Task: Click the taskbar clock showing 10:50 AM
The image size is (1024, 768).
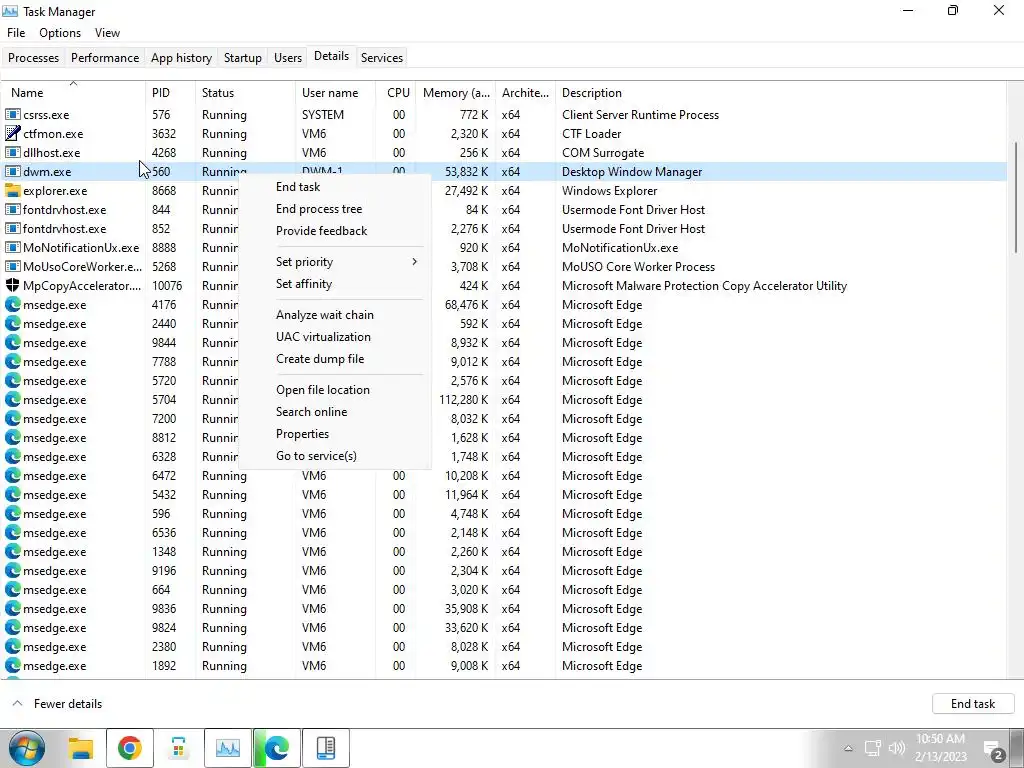Action: pos(940,748)
